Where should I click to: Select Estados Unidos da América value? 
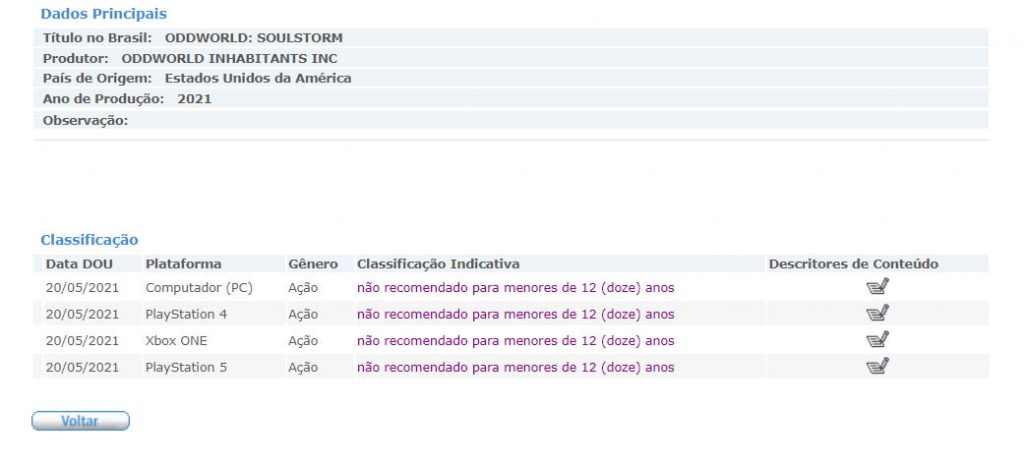pyautogui.click(x=258, y=78)
